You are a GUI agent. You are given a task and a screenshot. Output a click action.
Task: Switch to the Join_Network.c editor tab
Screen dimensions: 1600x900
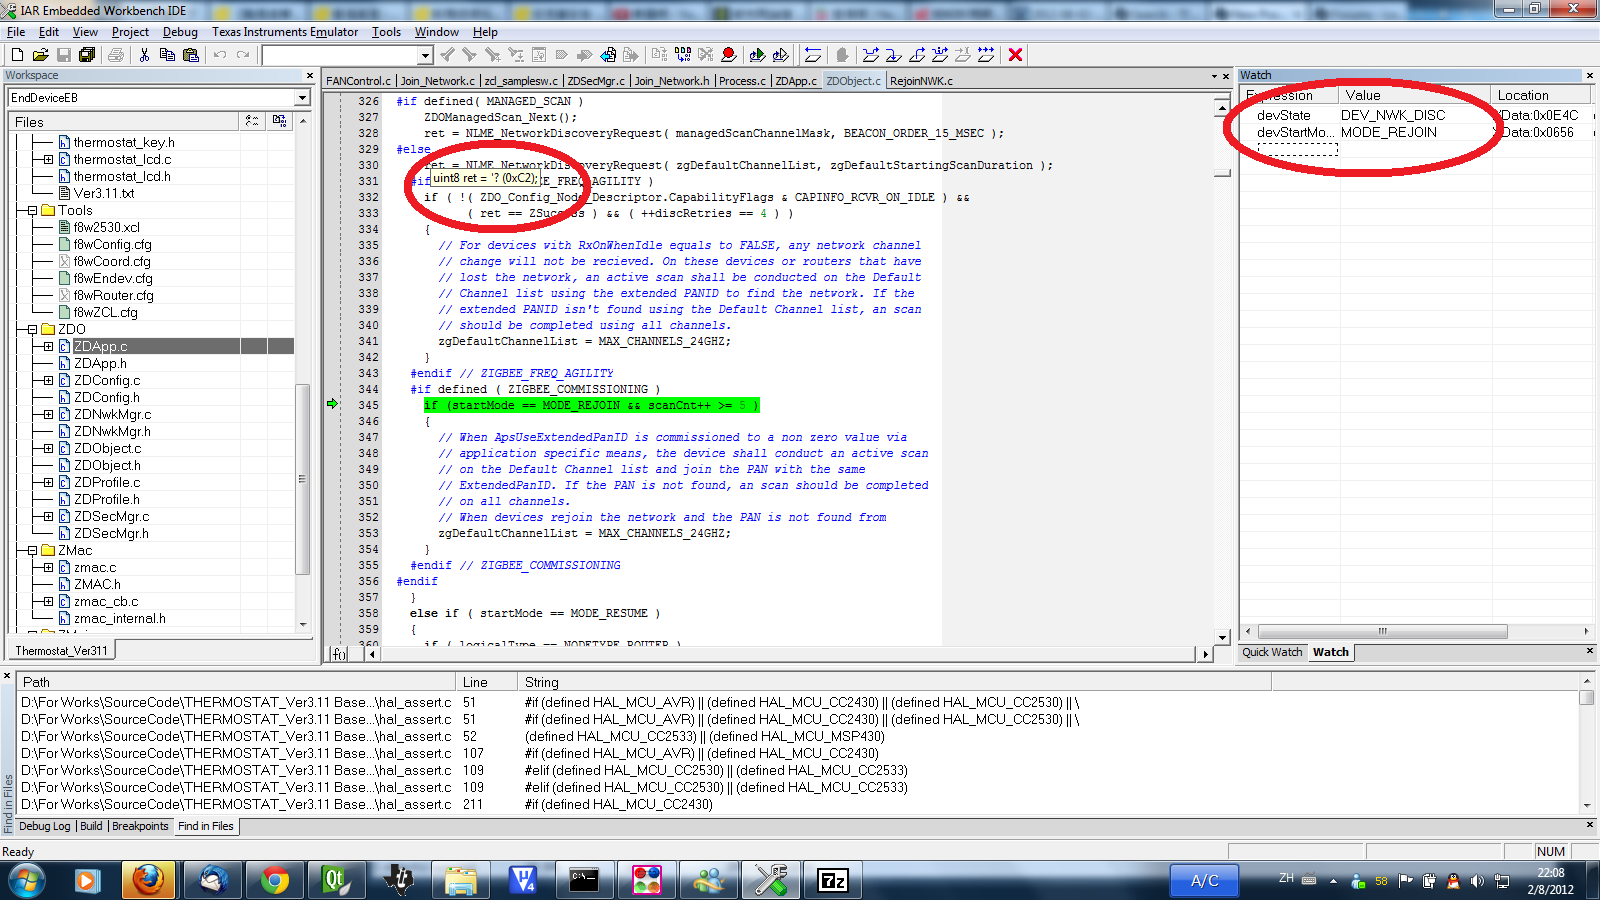[438, 81]
